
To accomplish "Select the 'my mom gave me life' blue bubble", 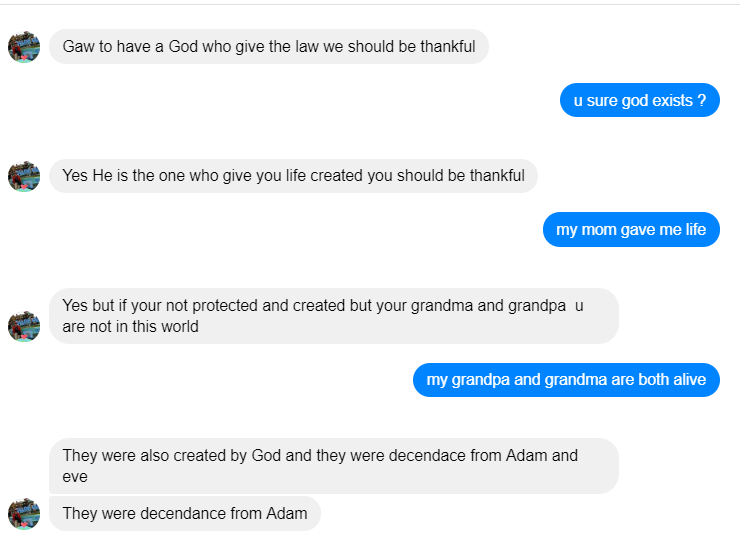I will pyautogui.click(x=631, y=230).
